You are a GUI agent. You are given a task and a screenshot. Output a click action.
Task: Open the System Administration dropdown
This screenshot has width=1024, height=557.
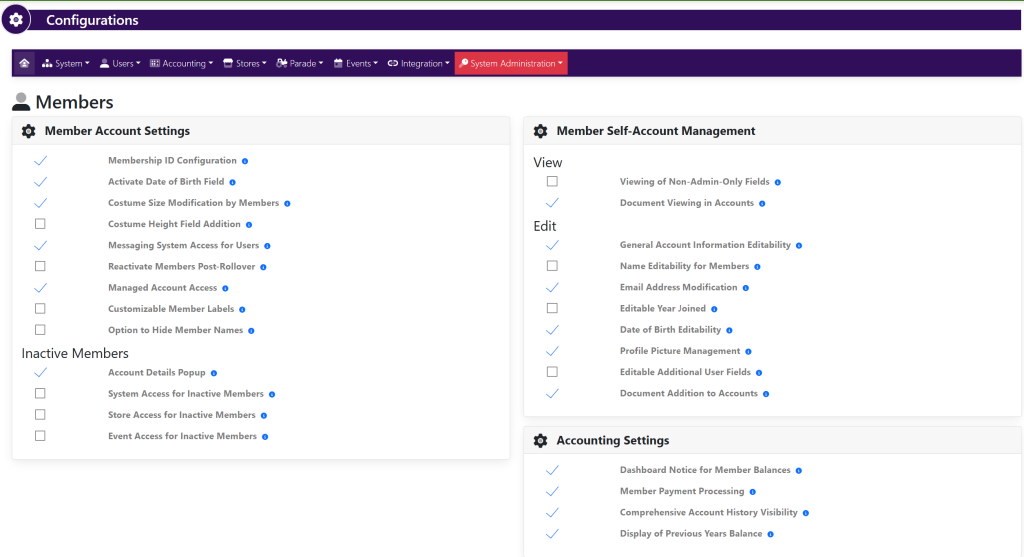pos(511,63)
